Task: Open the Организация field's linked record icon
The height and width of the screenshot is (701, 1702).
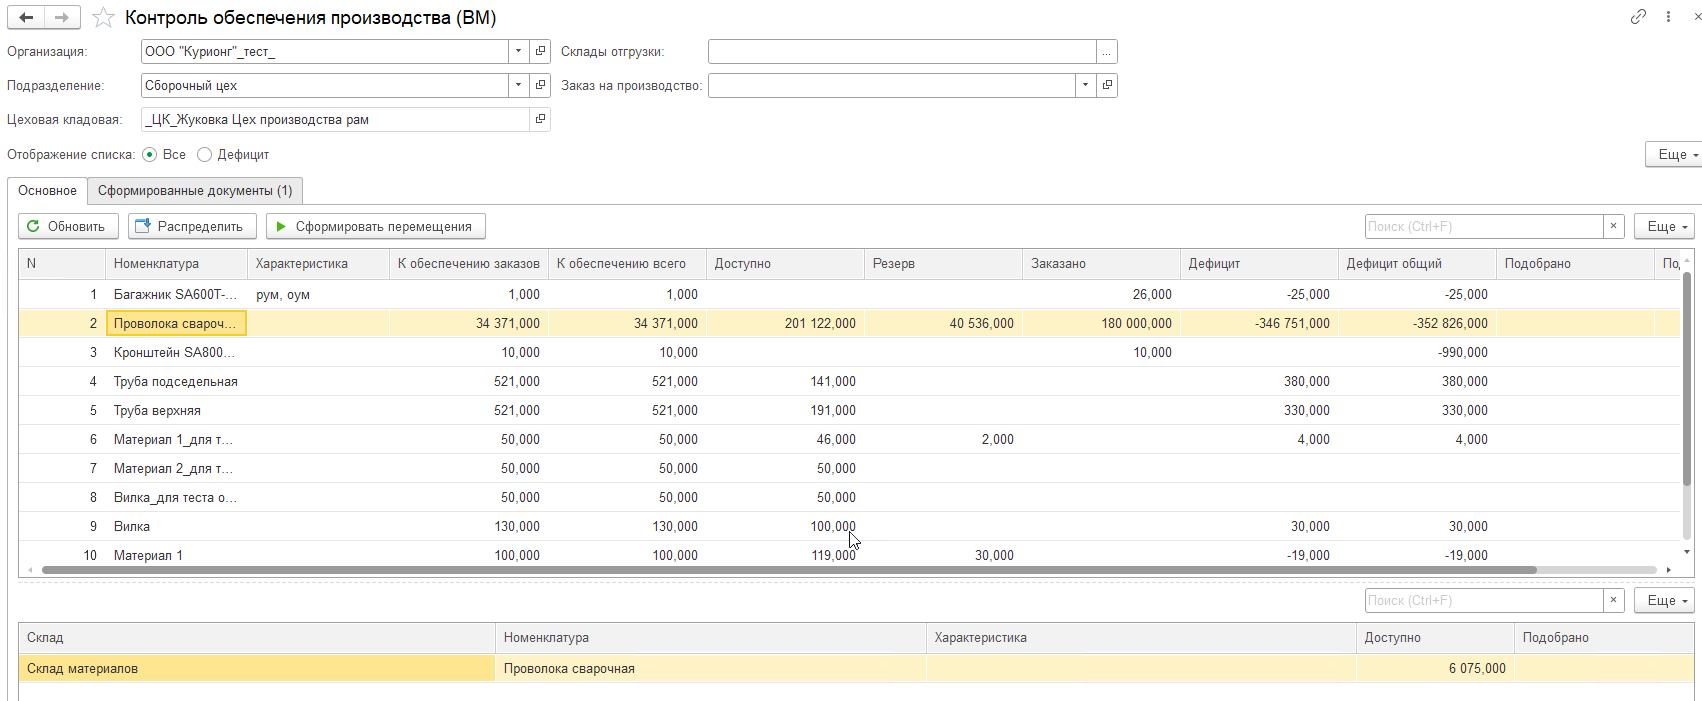Action: pyautogui.click(x=540, y=51)
